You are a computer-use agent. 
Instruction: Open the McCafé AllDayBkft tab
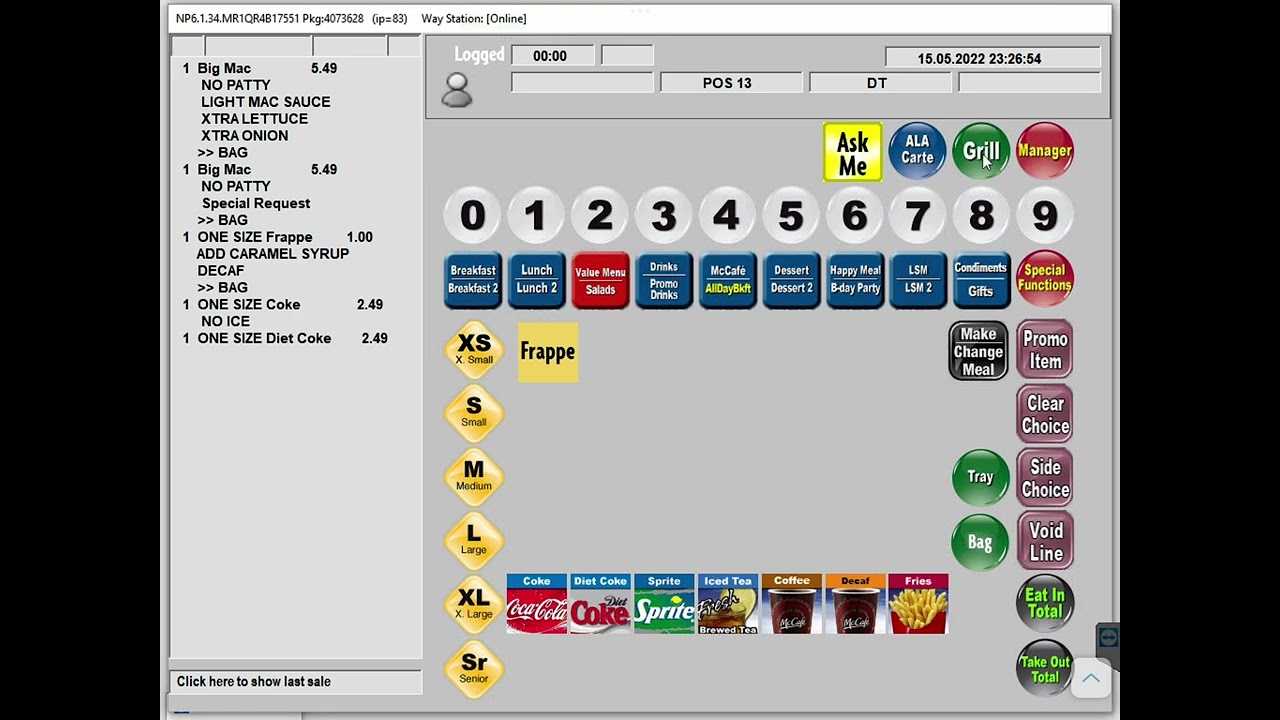[727, 280]
